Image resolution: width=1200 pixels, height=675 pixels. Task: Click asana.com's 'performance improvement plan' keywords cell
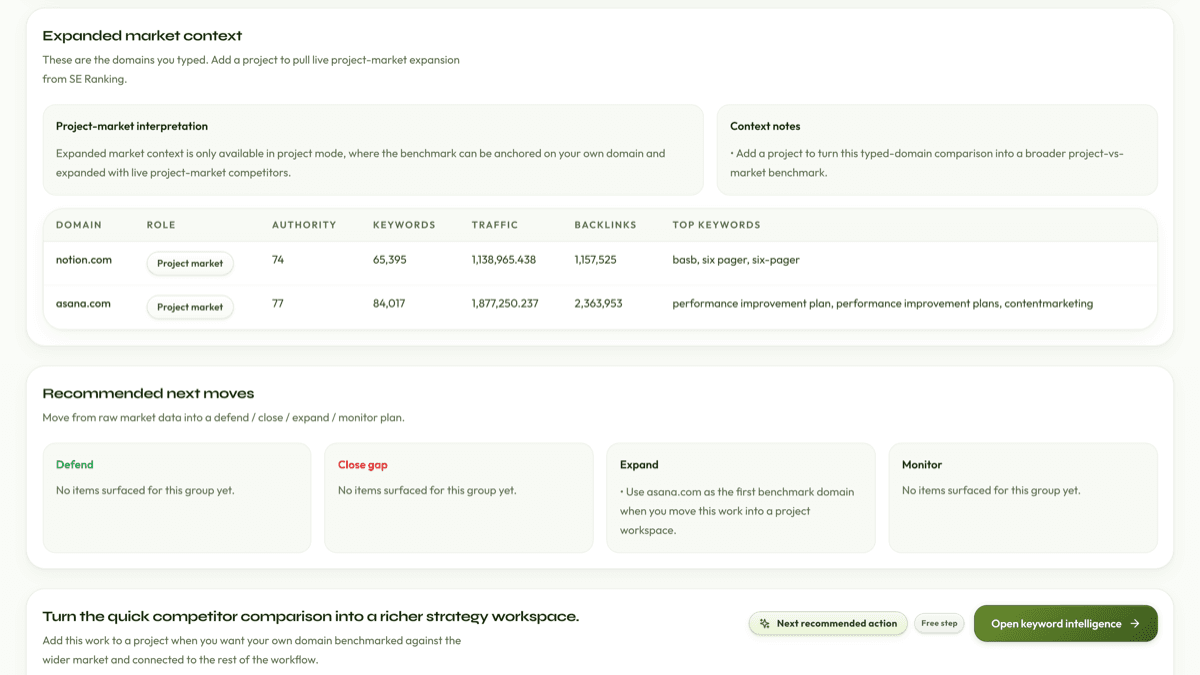tap(883, 303)
